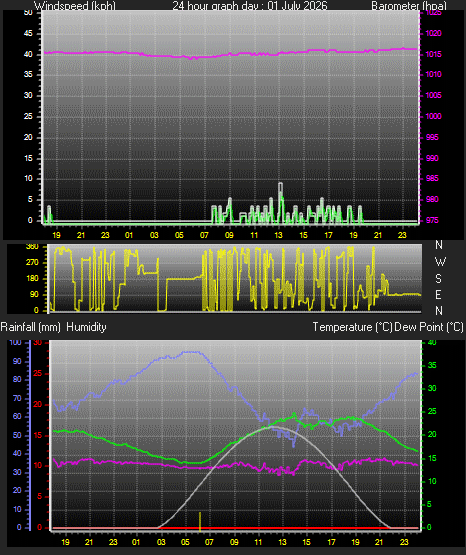Click the 980 barometer scale value
This screenshot has width=466, height=555.
pos(432,199)
